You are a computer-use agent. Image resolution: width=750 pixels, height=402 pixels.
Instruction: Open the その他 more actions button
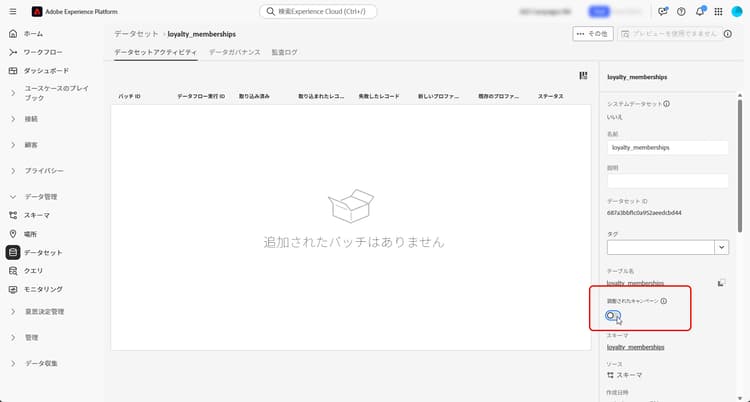tap(593, 34)
